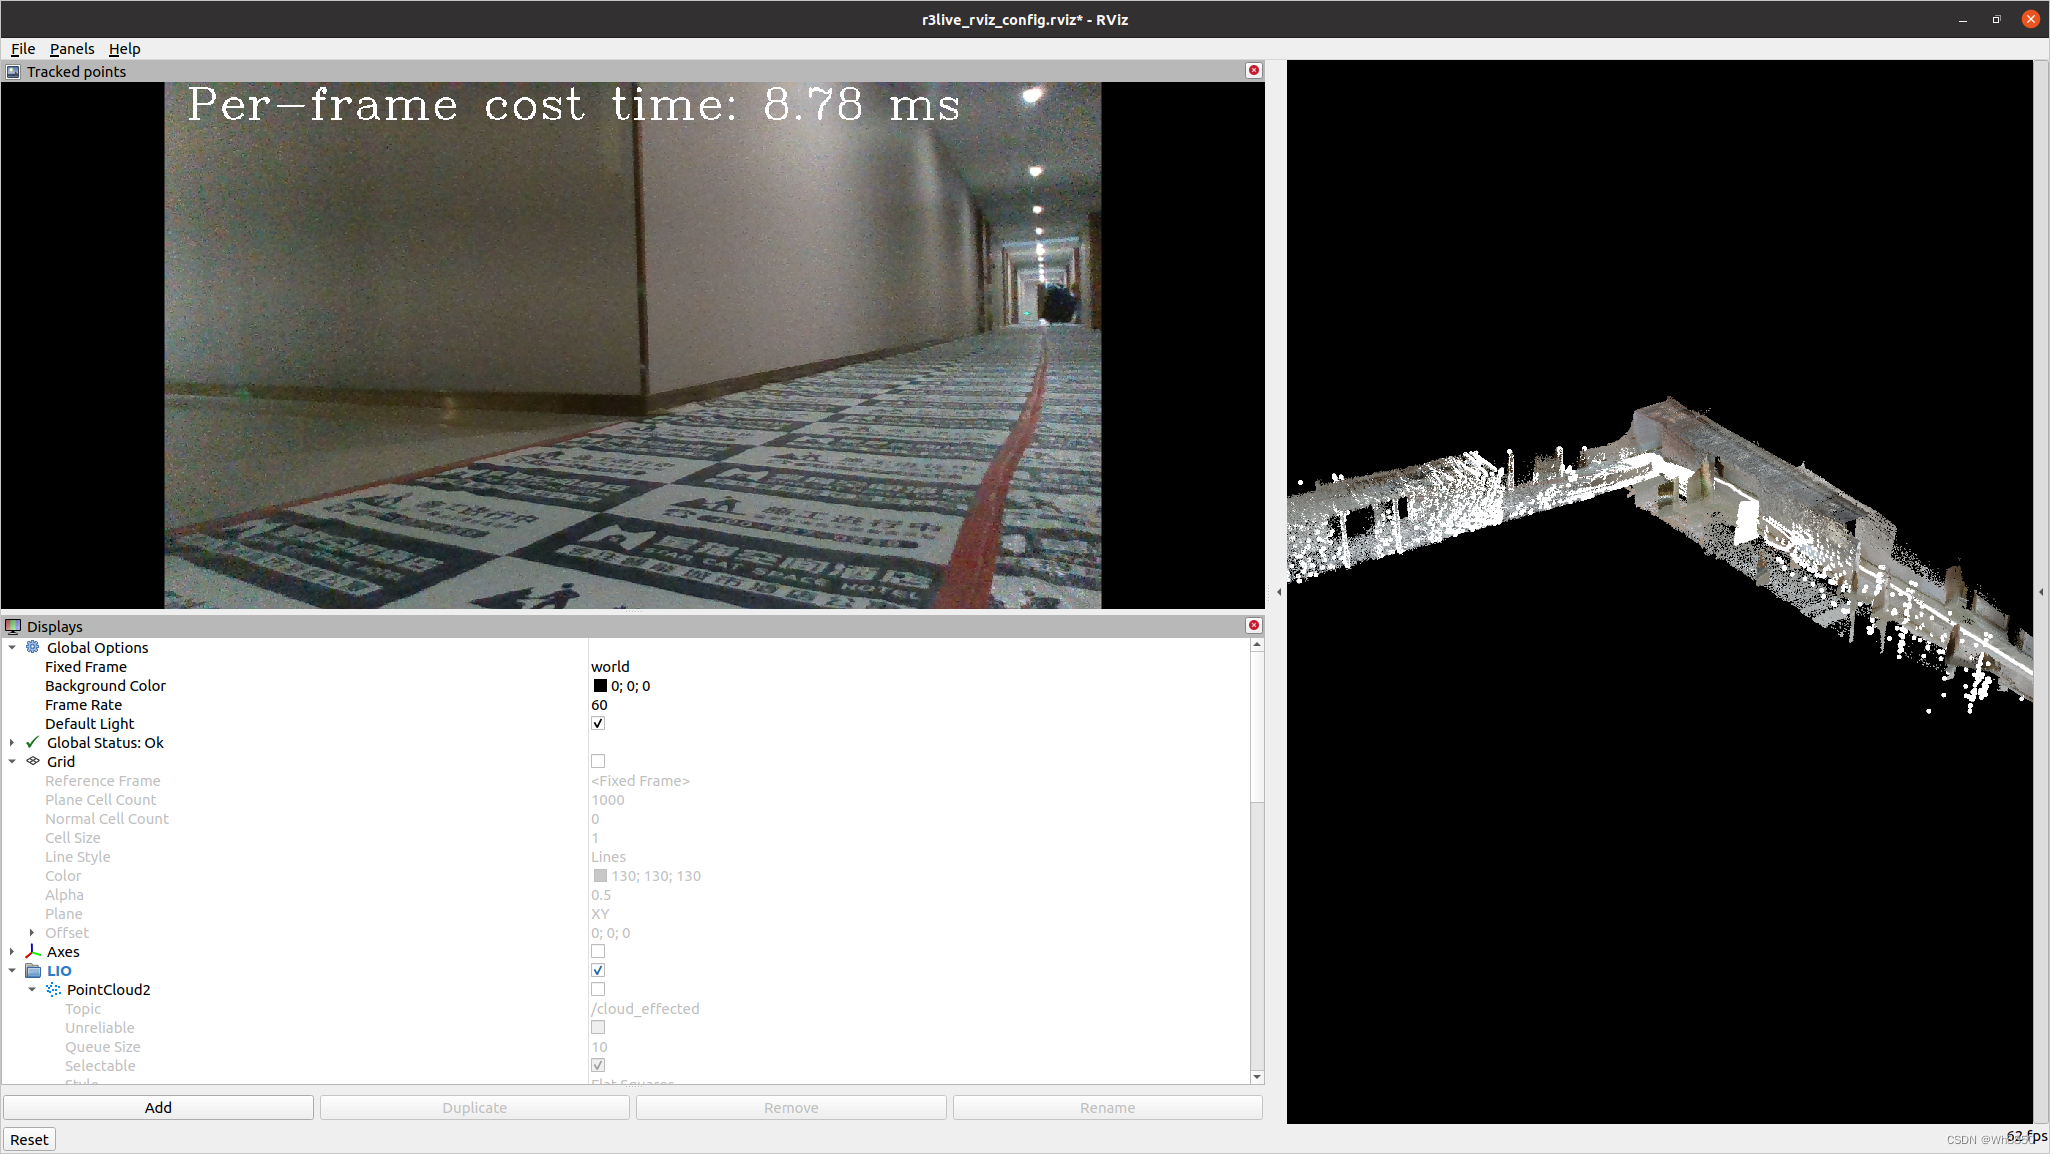Viewport: 2050px width, 1154px height.
Task: Collapse the Global Options tree
Action: pos(11,647)
